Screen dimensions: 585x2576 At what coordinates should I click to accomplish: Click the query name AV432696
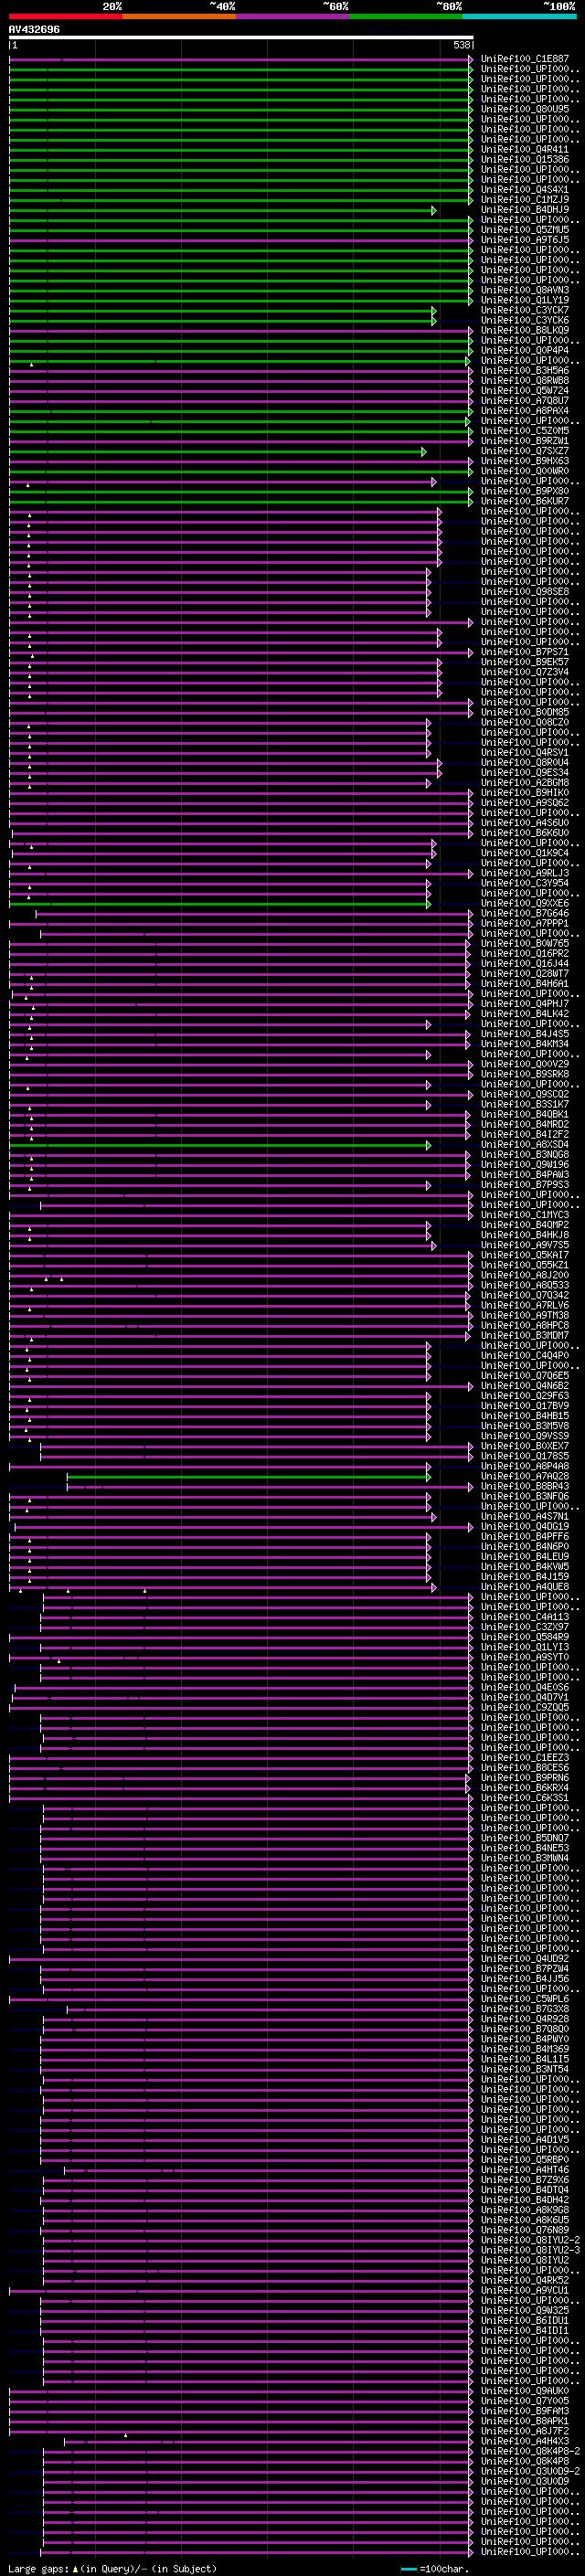pyautogui.click(x=34, y=29)
